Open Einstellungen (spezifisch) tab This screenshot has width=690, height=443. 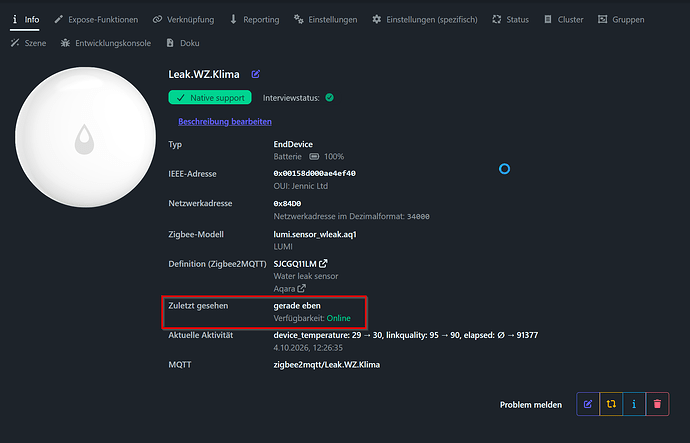(x=425, y=19)
